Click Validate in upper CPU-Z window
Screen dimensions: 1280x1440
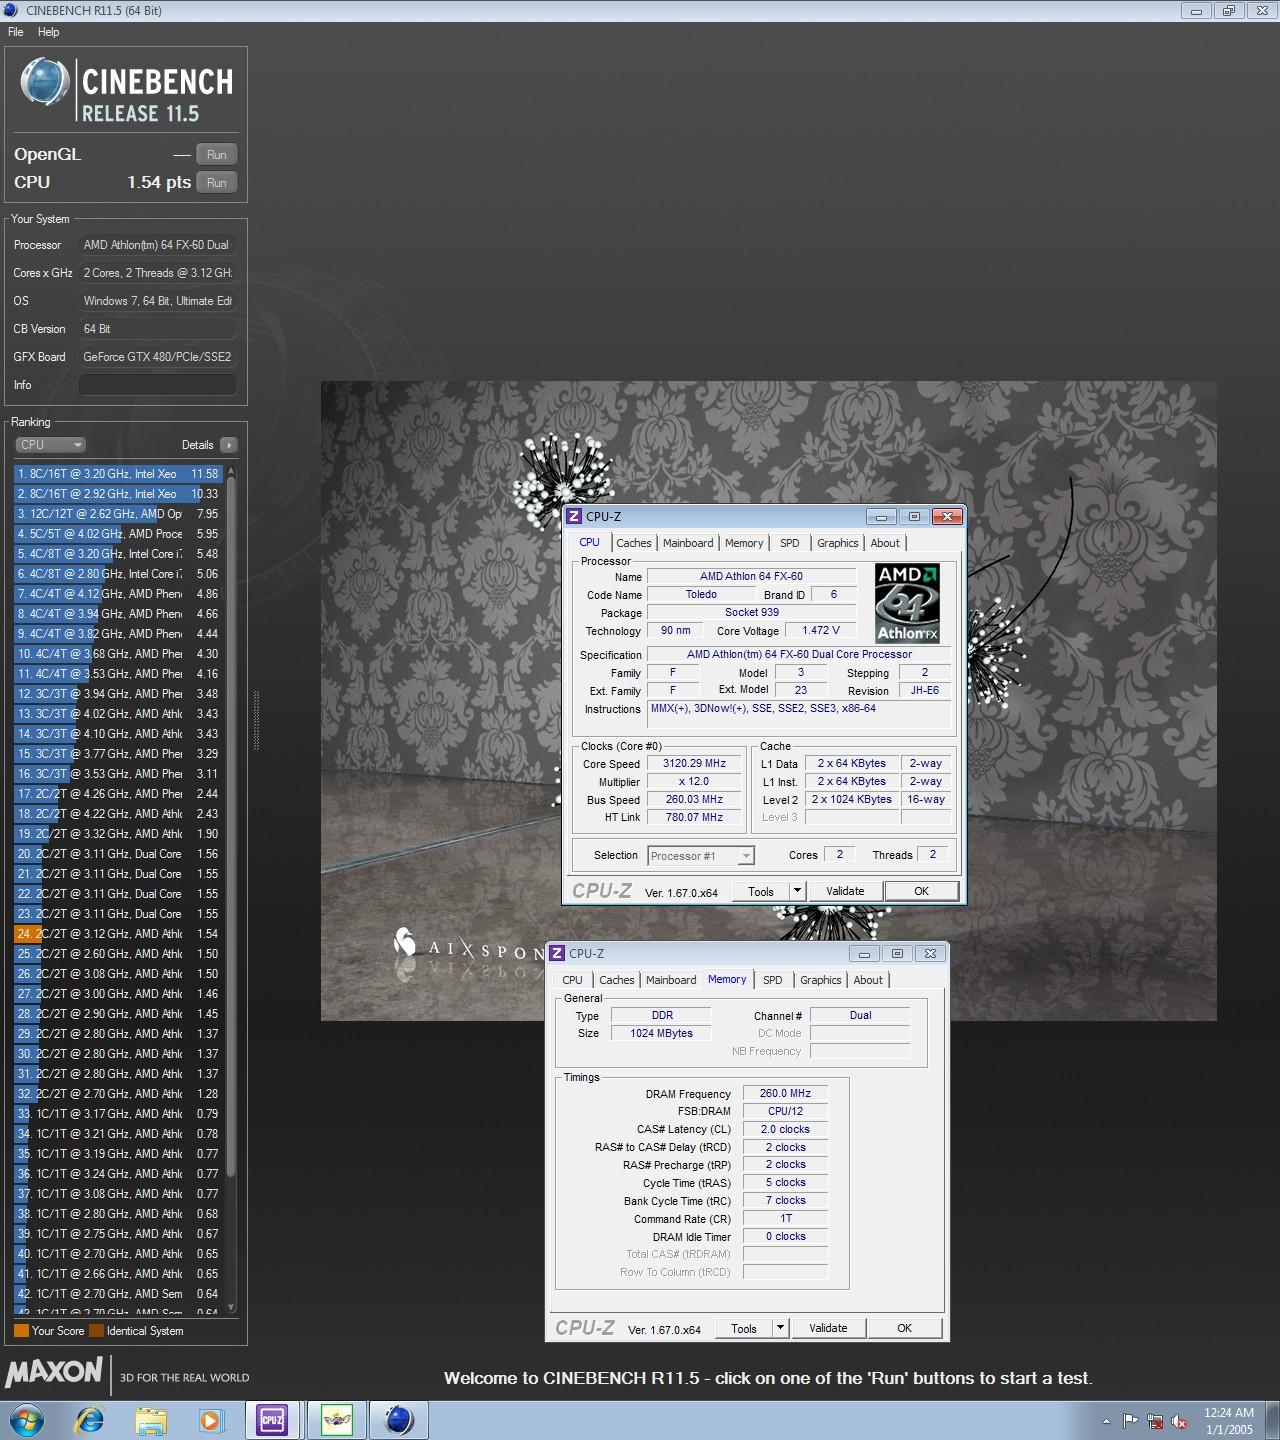pos(845,892)
